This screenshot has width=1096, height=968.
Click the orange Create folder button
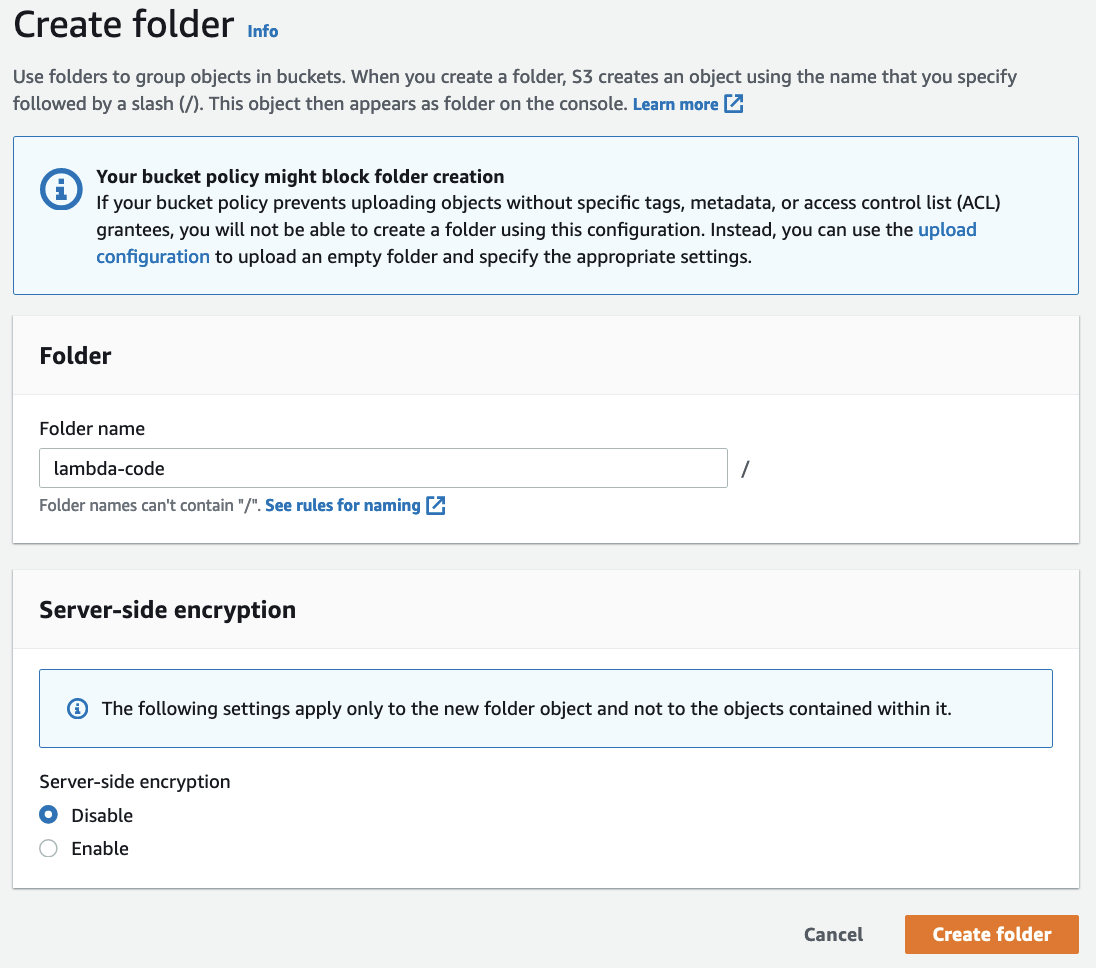tap(991, 934)
